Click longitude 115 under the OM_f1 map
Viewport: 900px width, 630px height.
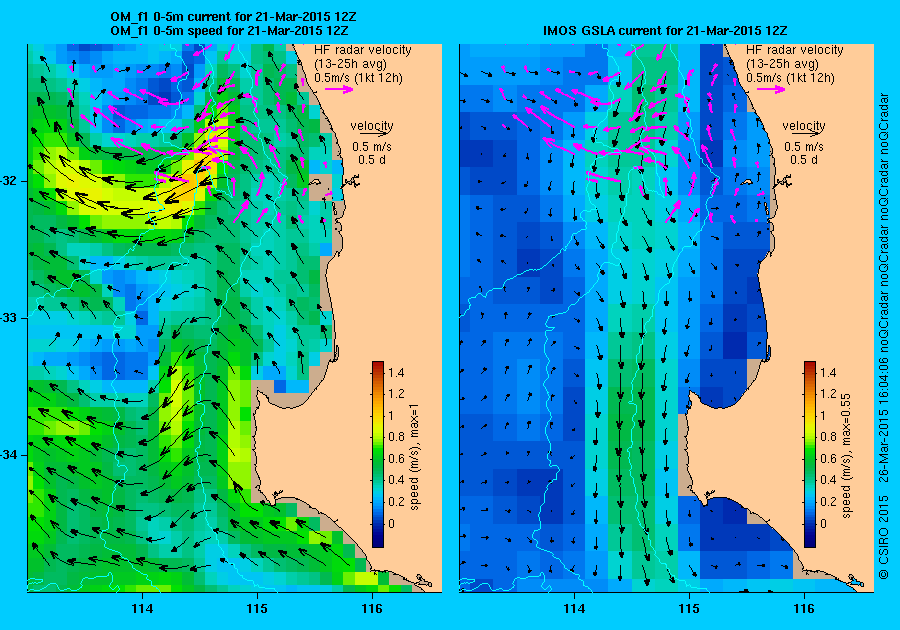257,609
